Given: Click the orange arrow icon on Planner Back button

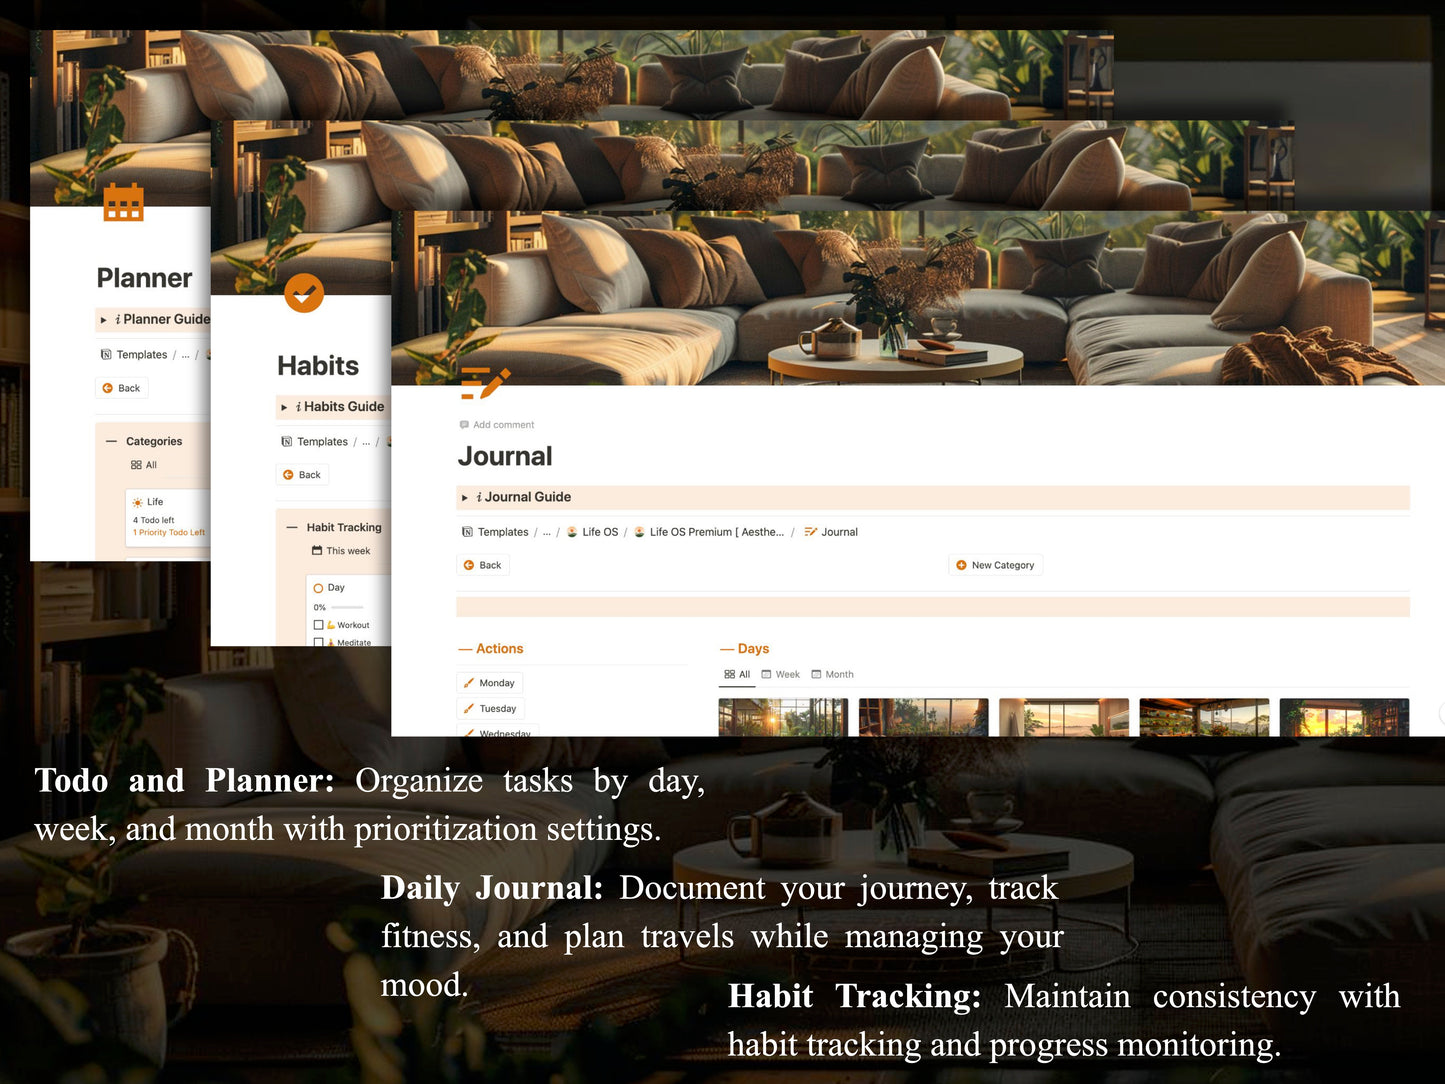Looking at the screenshot, I should 108,388.
